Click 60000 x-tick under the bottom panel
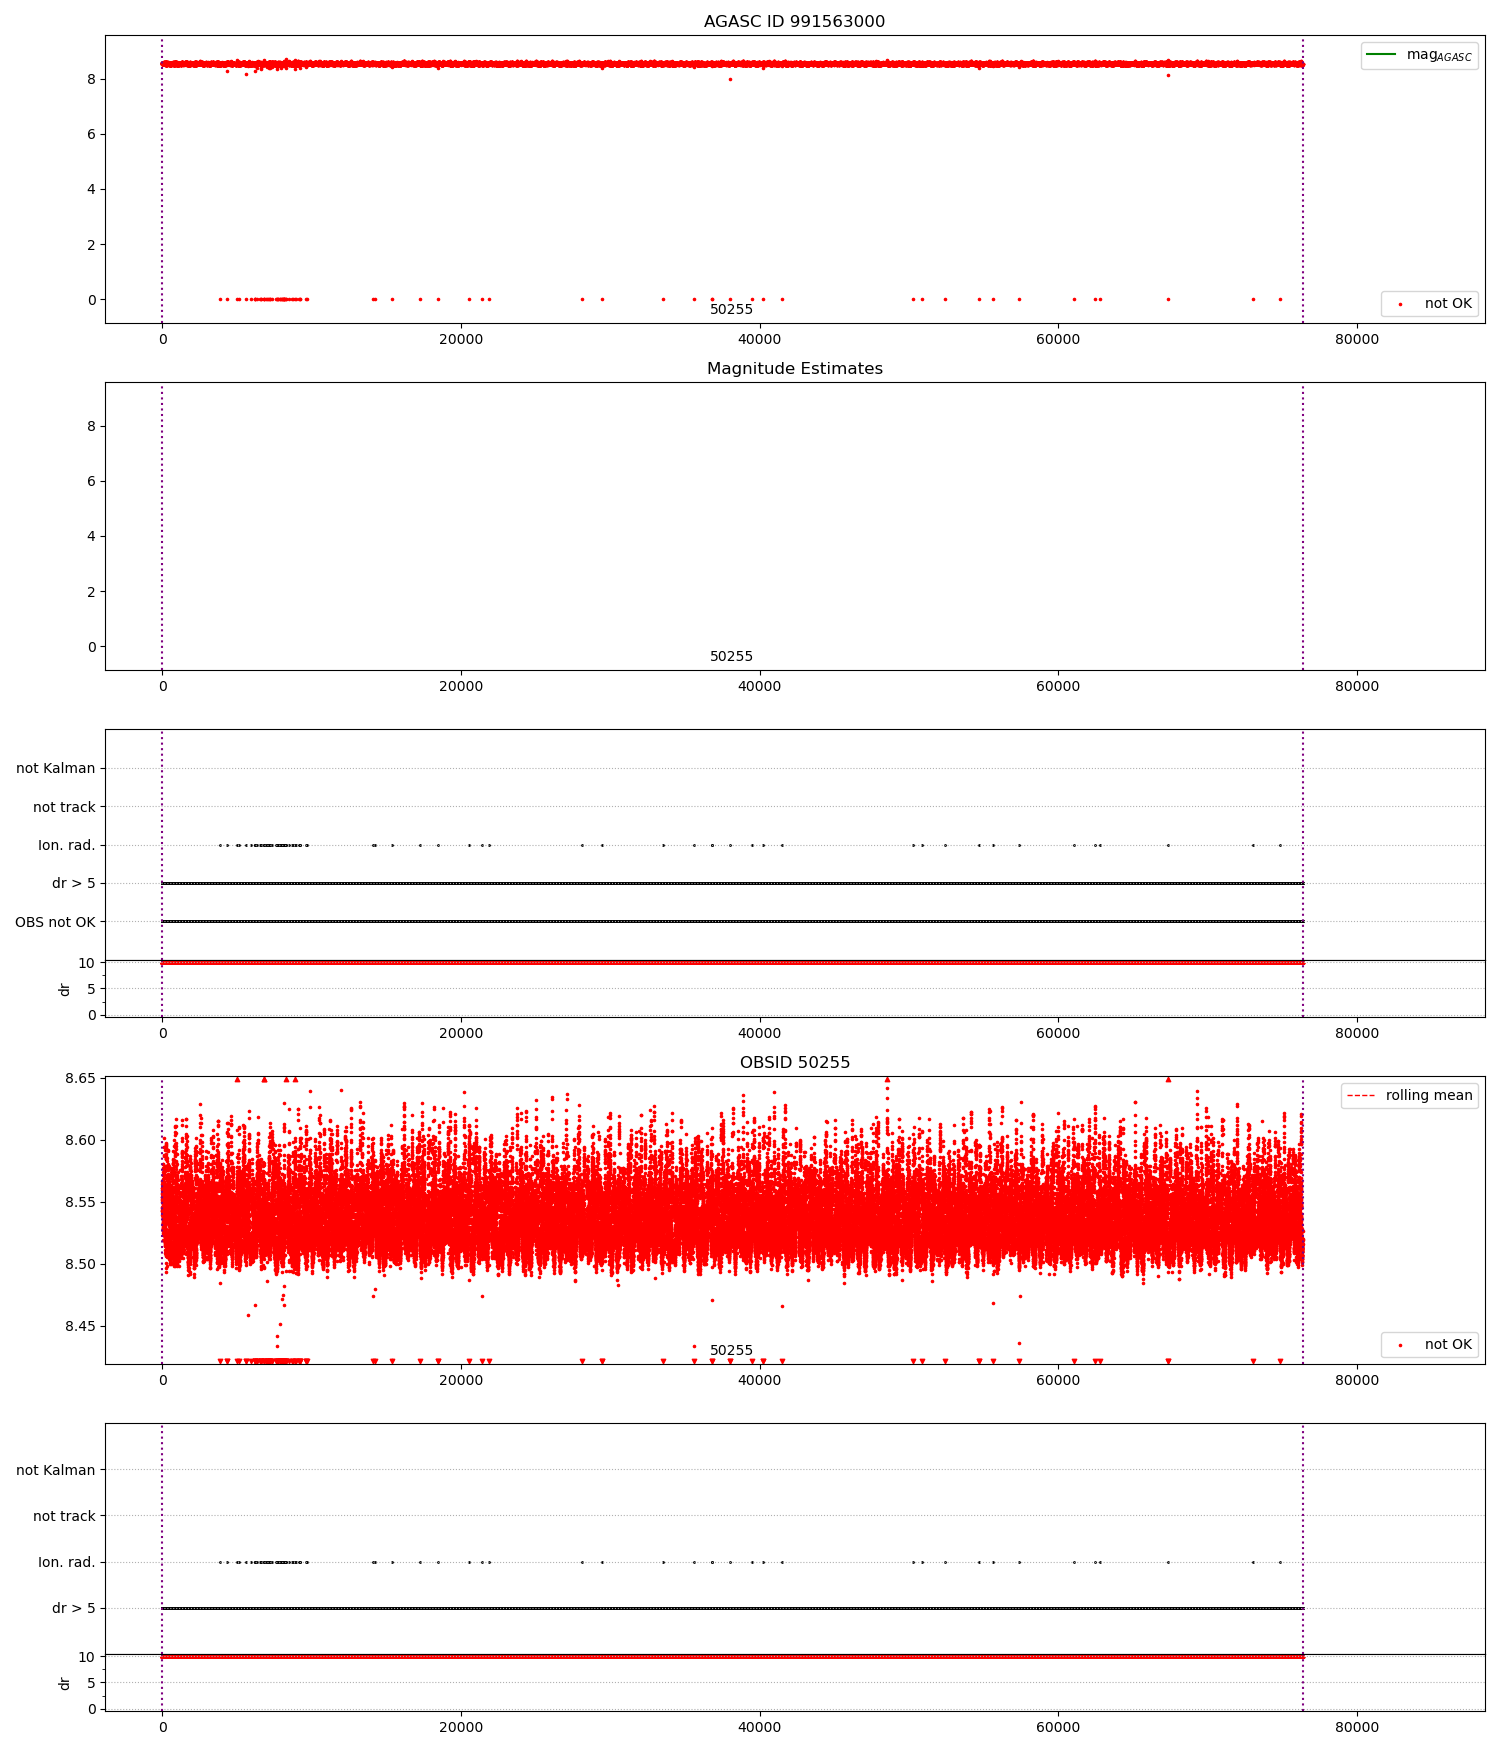The image size is (1500, 1750). [x=1058, y=1727]
